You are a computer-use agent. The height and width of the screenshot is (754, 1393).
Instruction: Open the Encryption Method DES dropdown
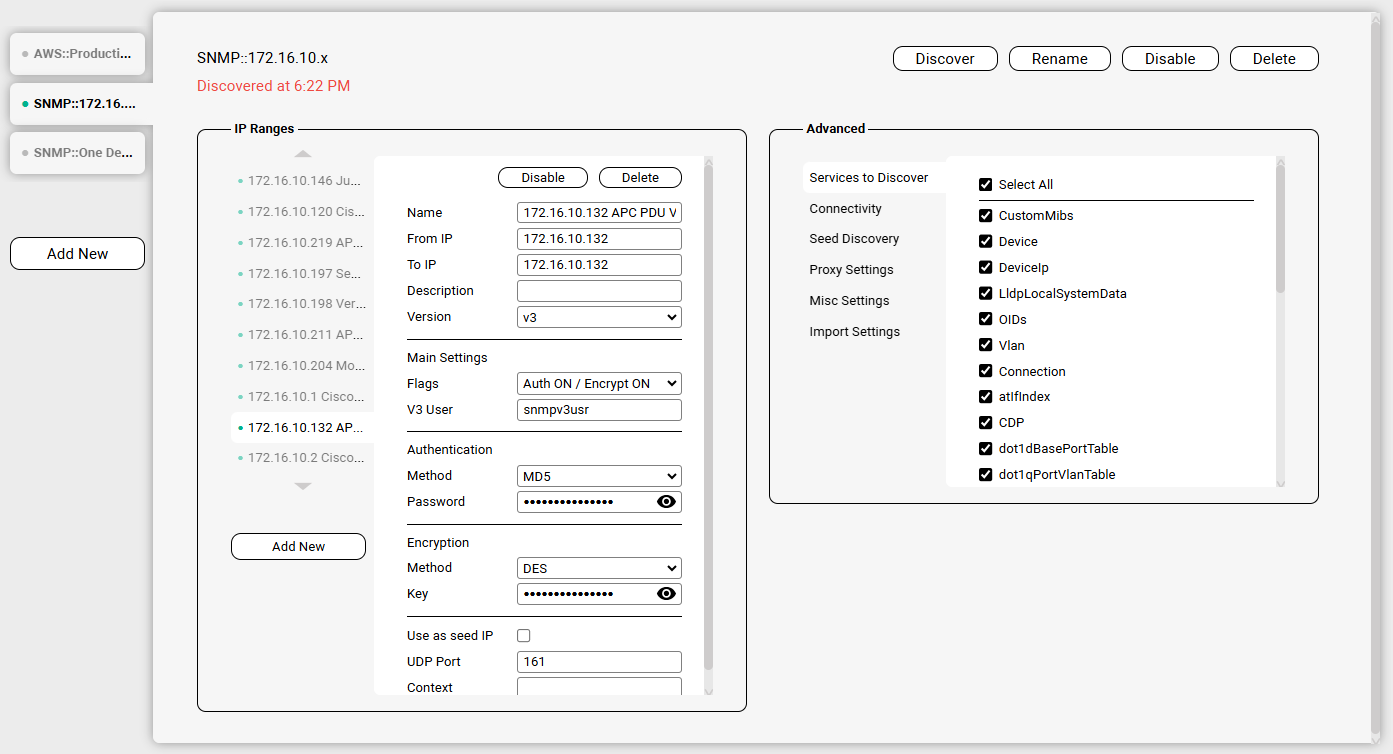click(x=599, y=568)
